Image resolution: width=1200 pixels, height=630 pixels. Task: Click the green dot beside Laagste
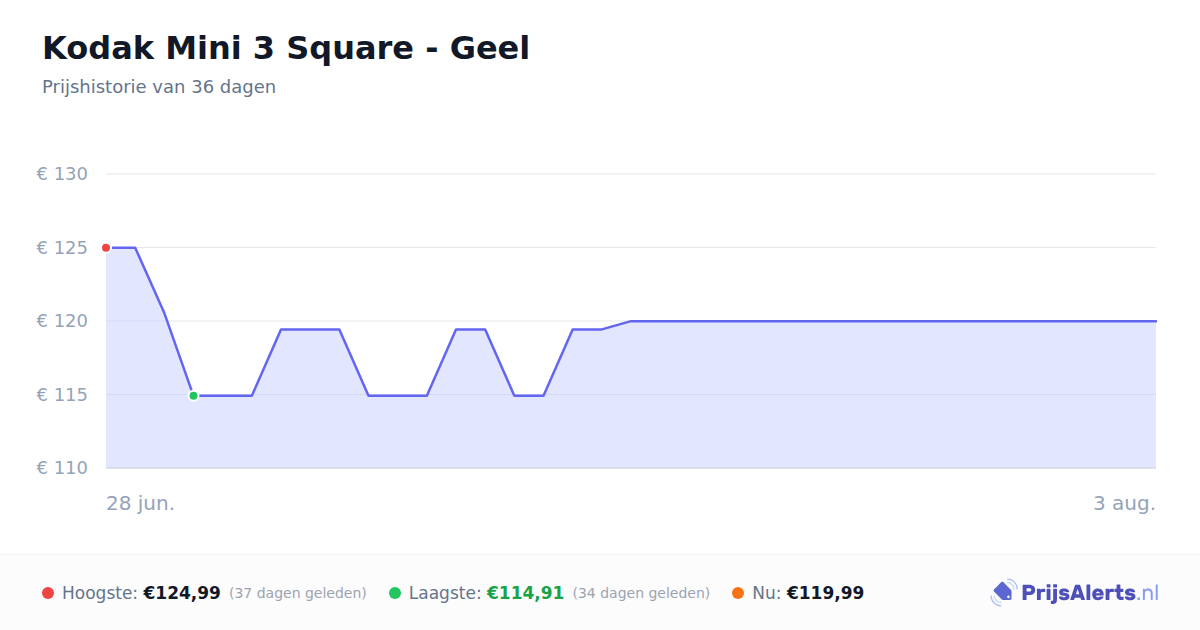click(x=395, y=593)
